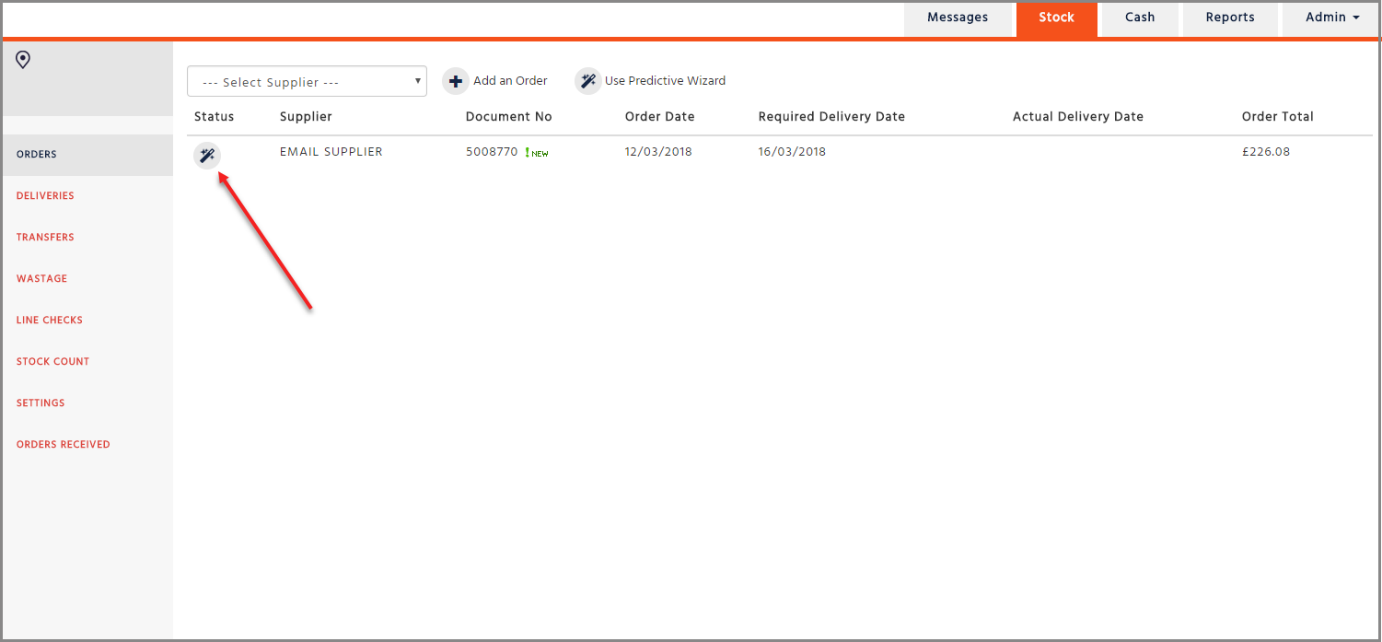Switch to the Messages tab
The height and width of the screenshot is (642, 1382).
click(957, 18)
